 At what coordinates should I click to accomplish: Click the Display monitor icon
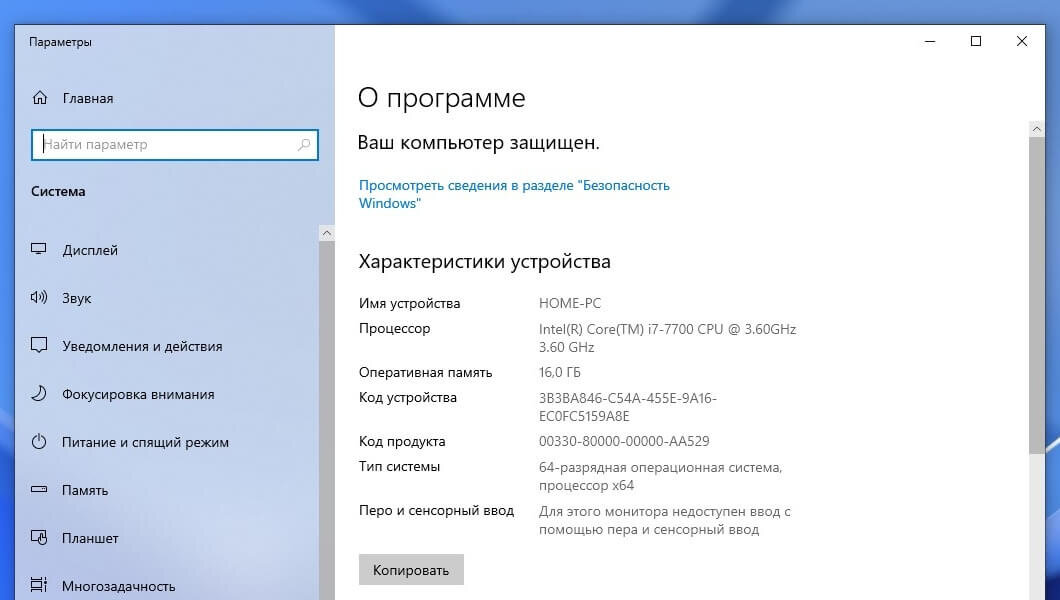[x=39, y=249]
